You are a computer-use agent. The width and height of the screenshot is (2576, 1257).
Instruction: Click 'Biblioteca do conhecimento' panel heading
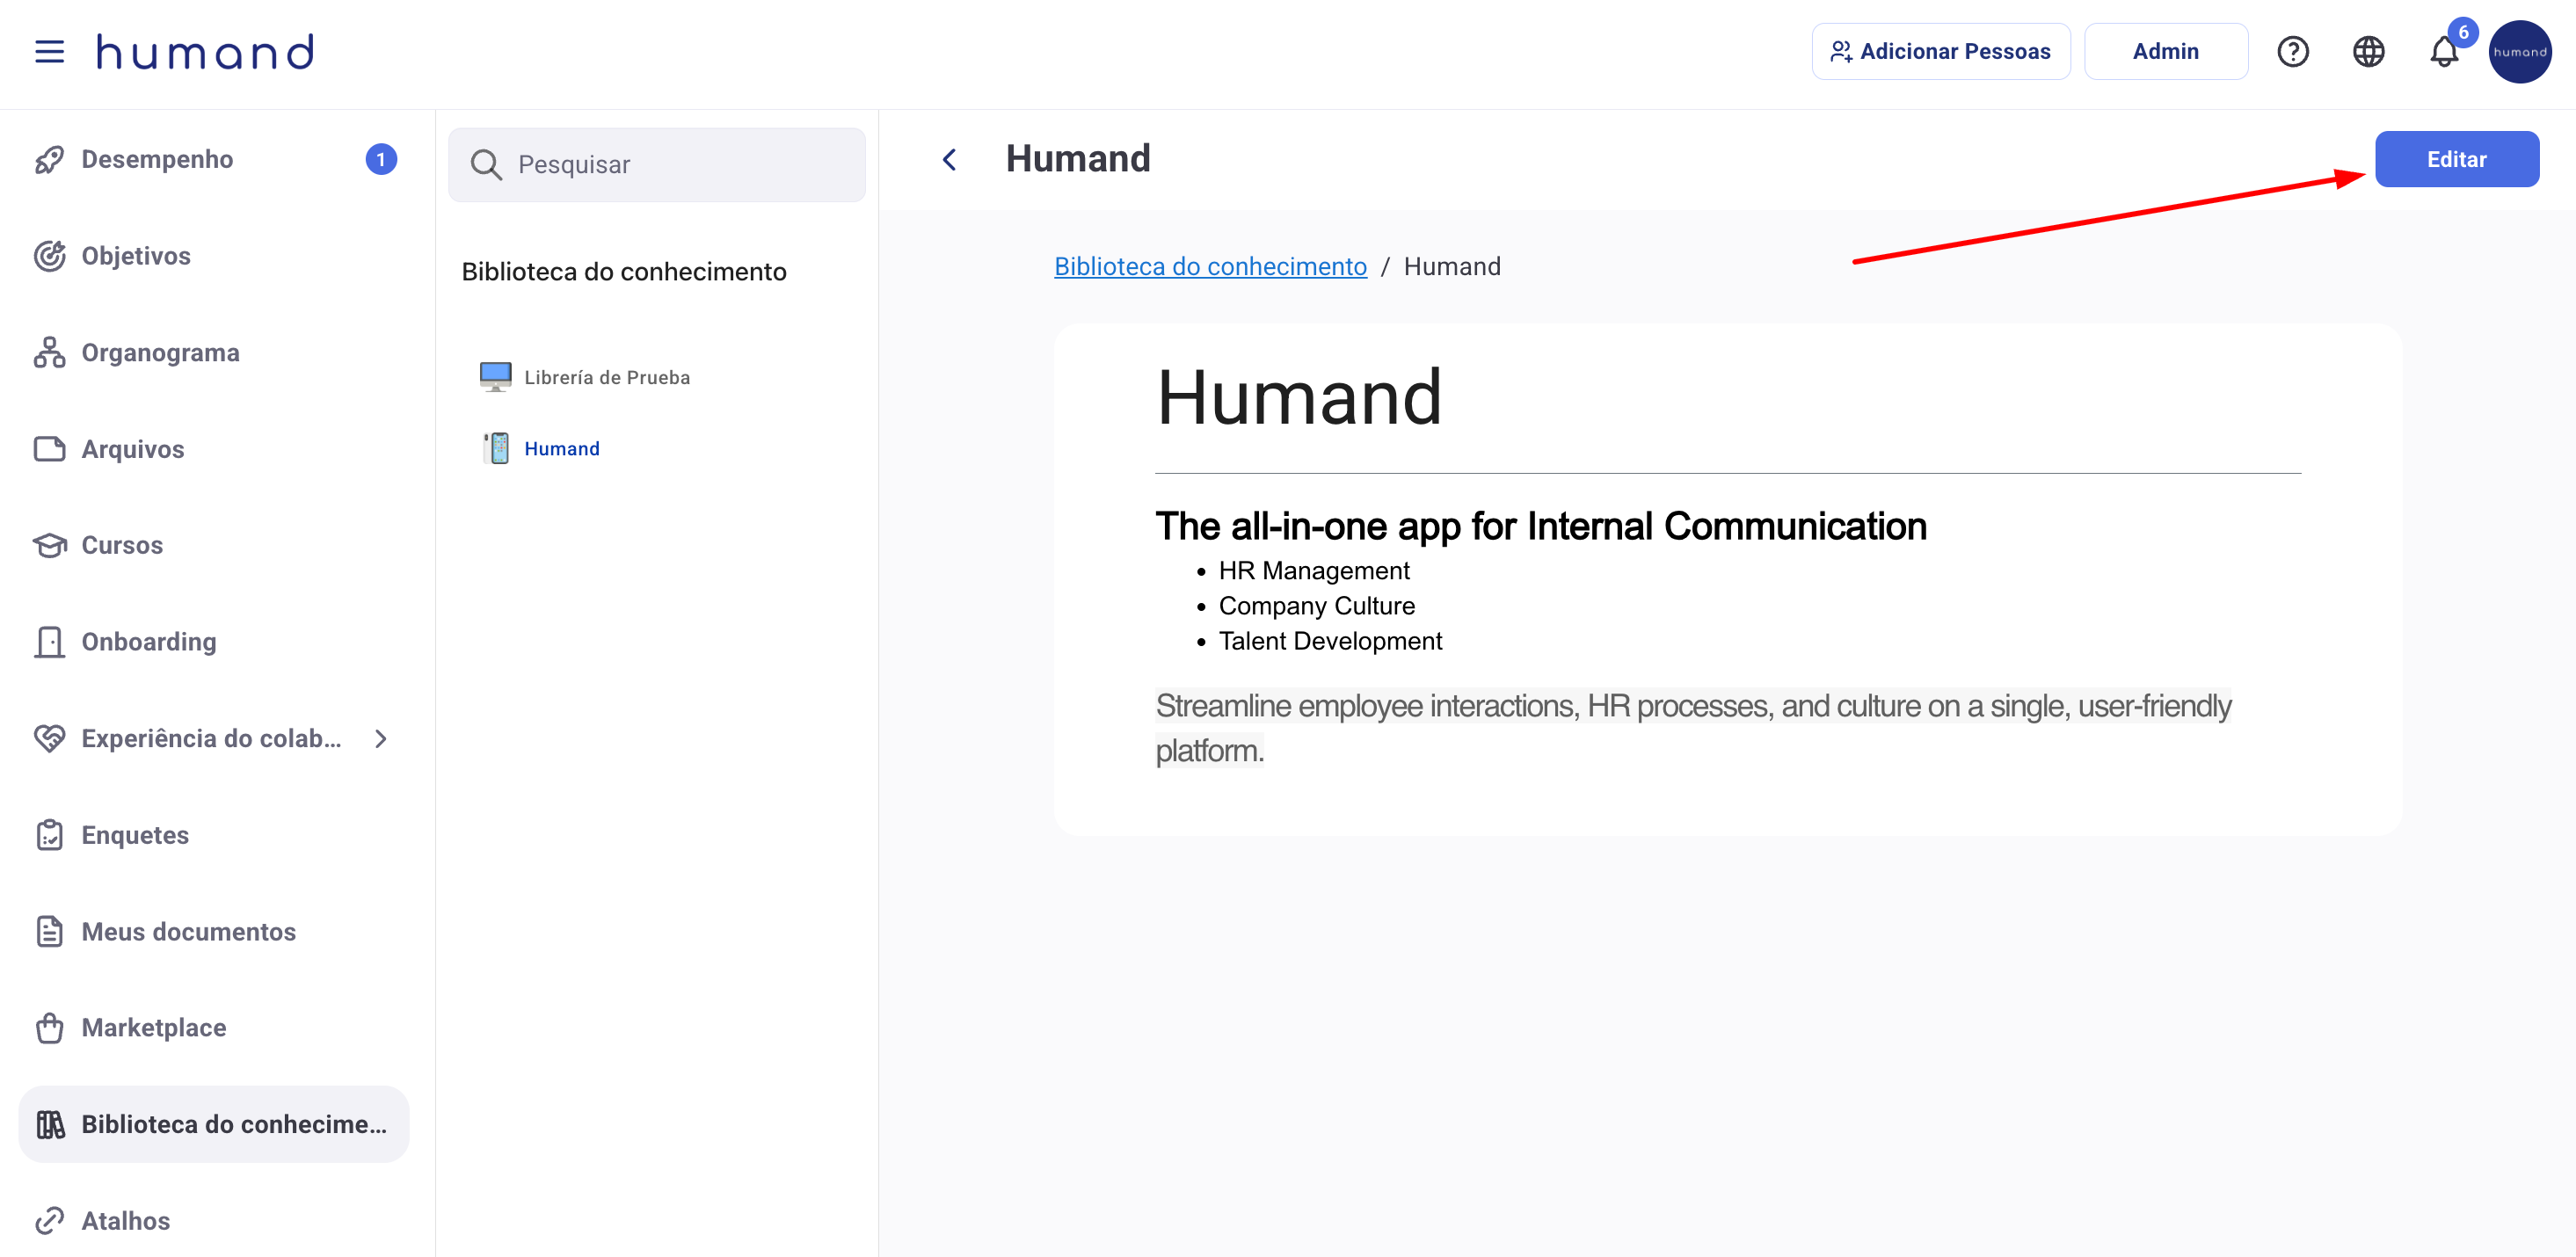coord(624,271)
